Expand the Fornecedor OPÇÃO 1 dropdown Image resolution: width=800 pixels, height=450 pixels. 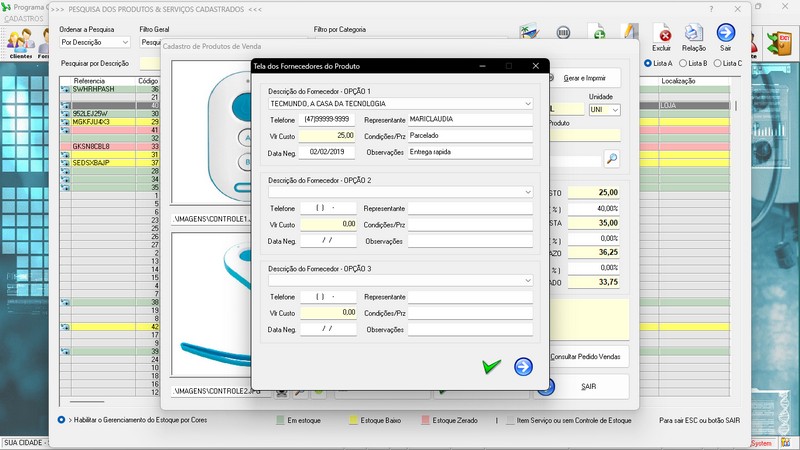click(527, 103)
